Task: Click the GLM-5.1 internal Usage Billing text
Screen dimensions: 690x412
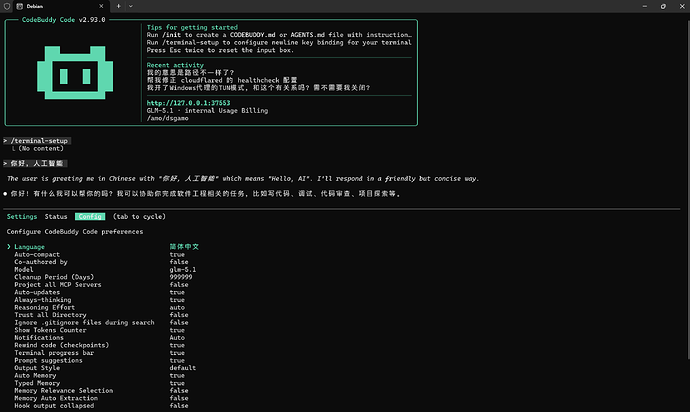Action: [x=207, y=110]
